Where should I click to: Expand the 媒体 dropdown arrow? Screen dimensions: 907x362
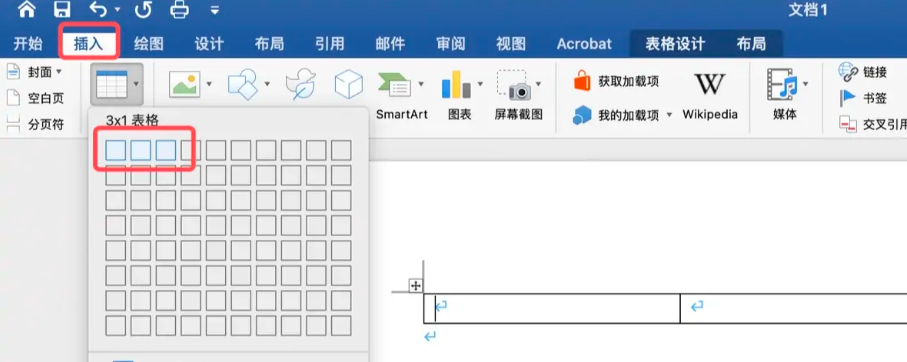[805, 84]
